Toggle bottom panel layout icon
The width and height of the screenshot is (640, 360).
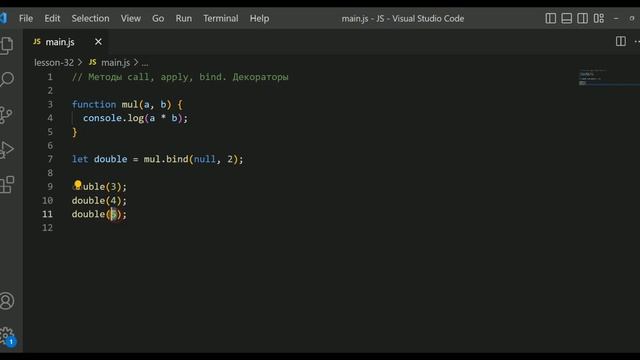point(567,18)
